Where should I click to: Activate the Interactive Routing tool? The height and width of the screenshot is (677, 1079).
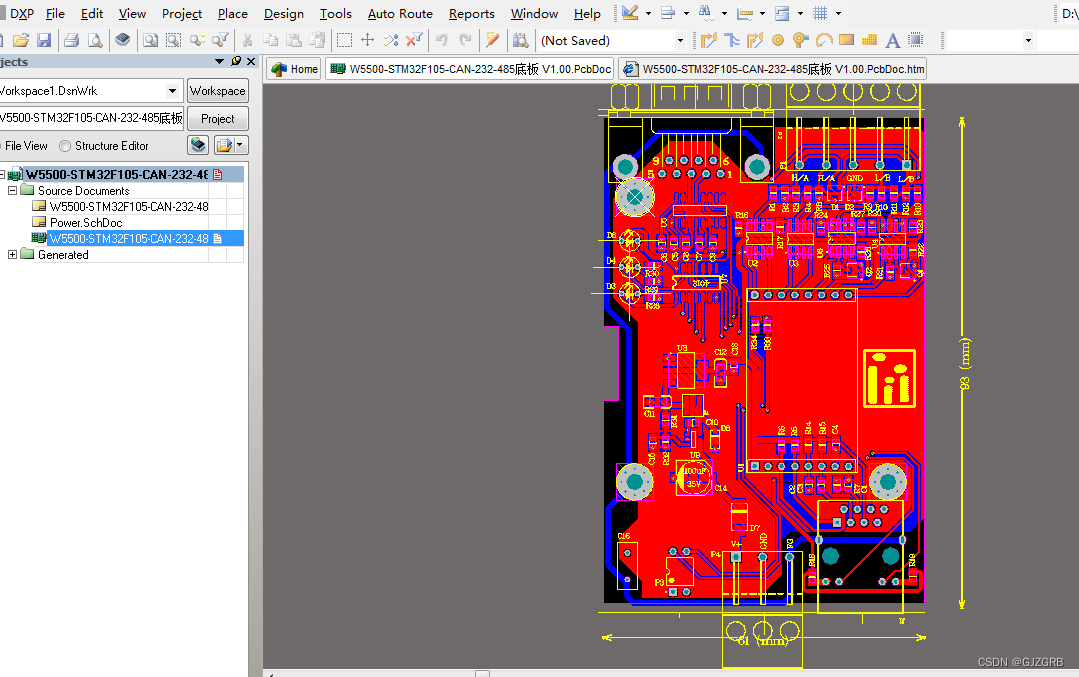pyautogui.click(x=709, y=40)
